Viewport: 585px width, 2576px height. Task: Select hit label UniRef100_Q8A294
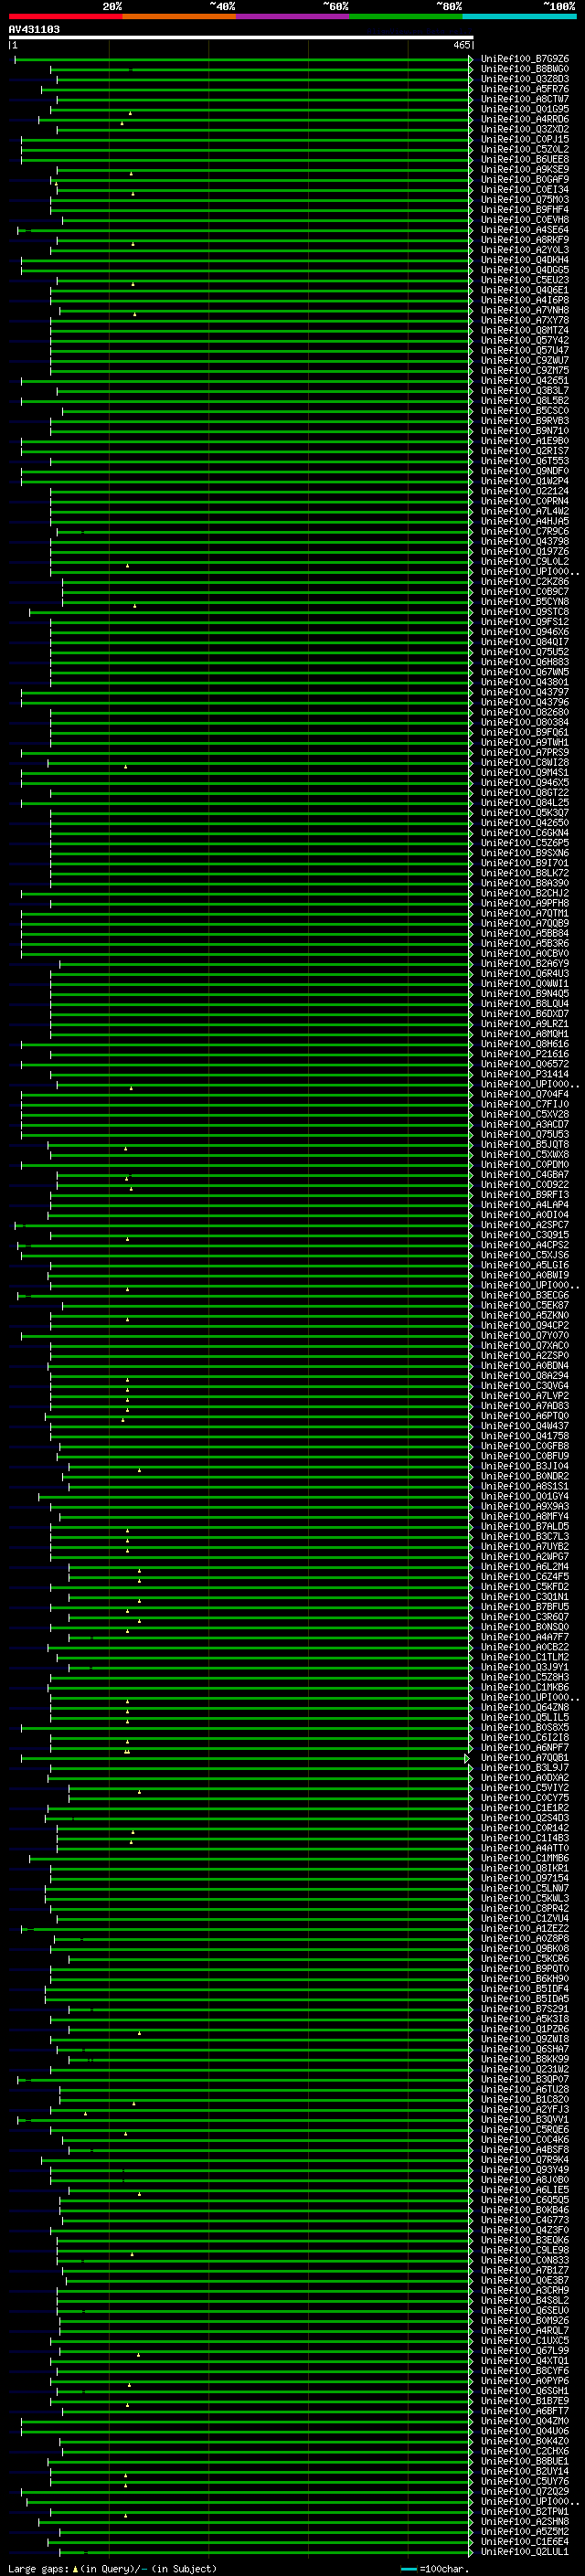tap(525, 1376)
